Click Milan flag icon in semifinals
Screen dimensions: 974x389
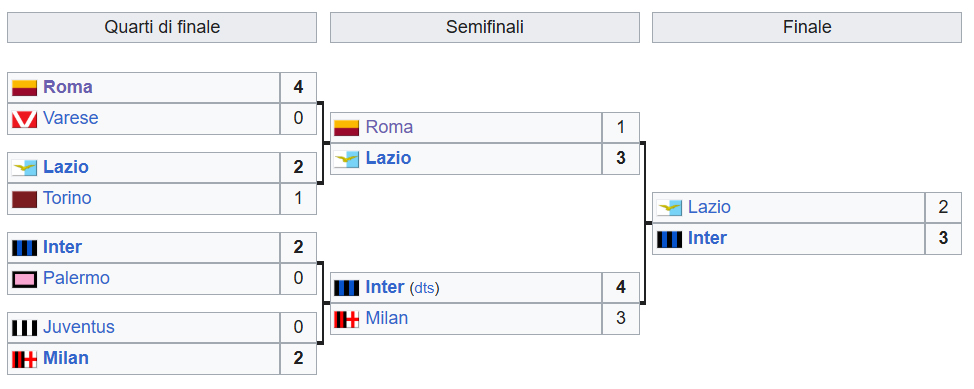coord(347,319)
